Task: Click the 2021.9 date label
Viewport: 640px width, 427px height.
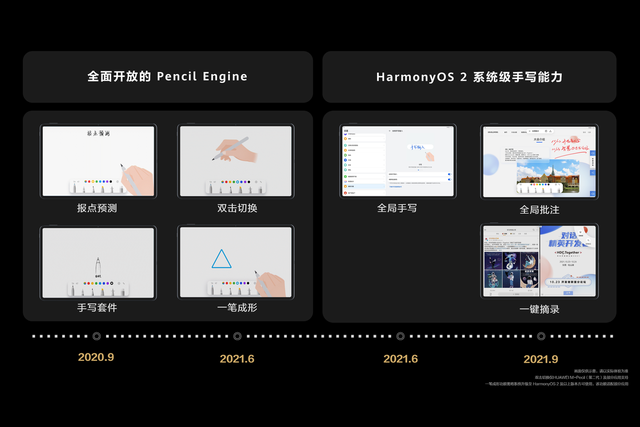Action: (541, 359)
